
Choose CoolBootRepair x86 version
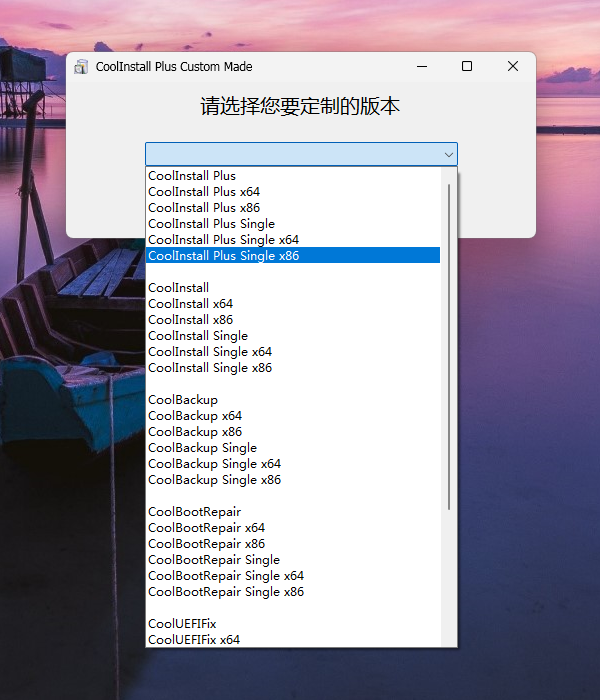[x=206, y=544]
